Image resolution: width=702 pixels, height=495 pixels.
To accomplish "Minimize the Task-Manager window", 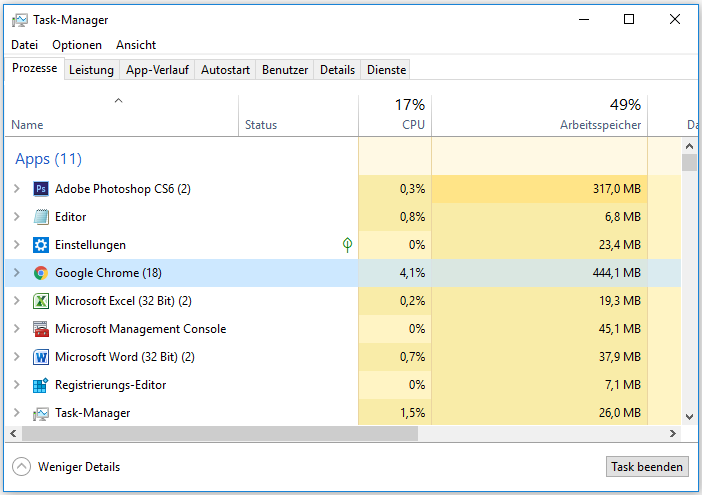I will click(x=584, y=19).
